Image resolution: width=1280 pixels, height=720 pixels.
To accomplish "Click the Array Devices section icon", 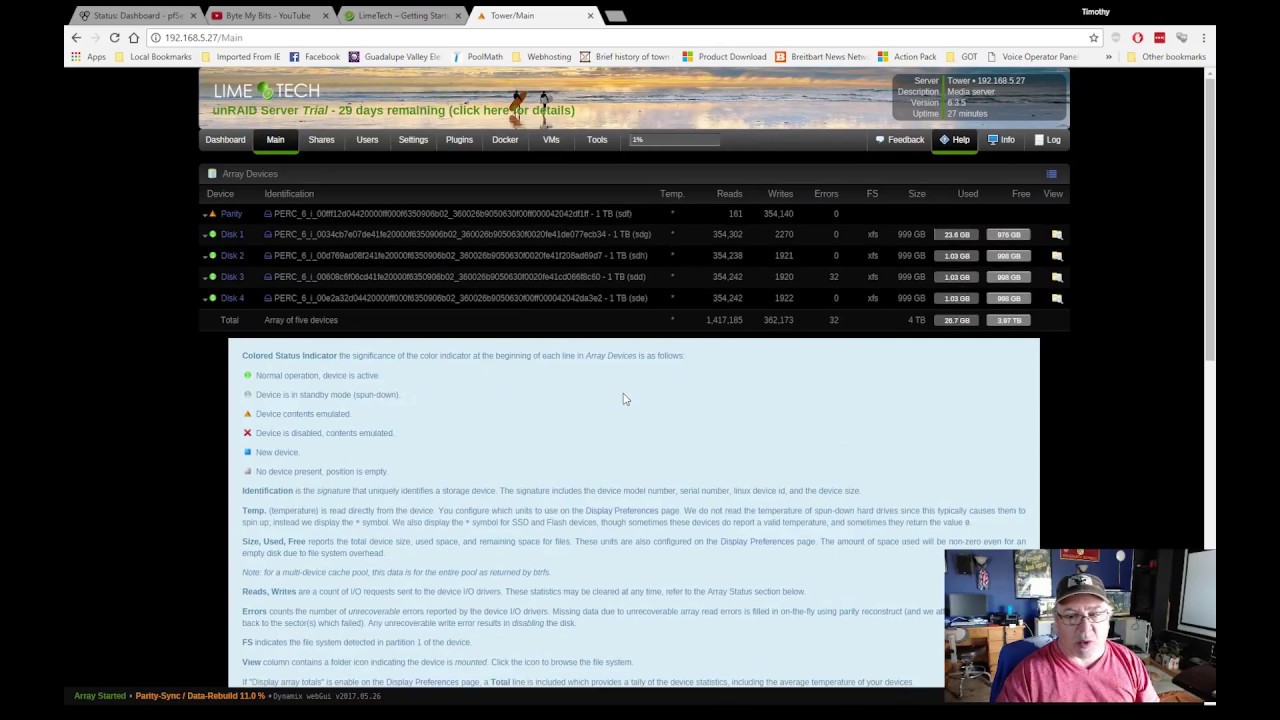I will (212, 174).
